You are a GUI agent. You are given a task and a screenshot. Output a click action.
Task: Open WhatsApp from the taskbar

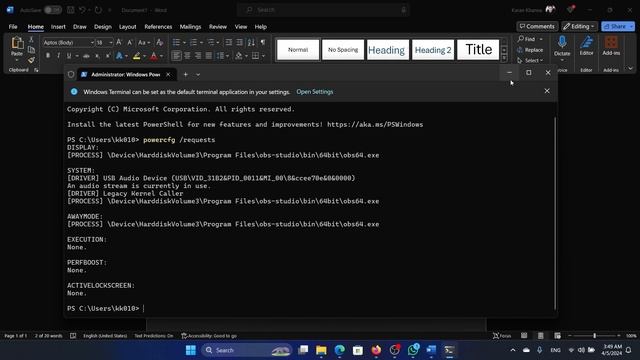413,350
